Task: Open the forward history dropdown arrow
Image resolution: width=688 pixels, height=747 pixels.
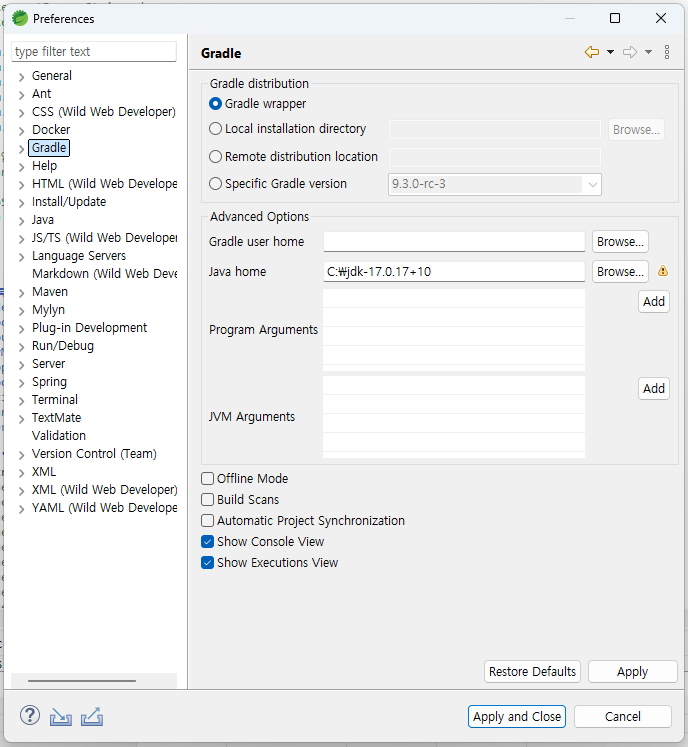Action: 648,52
